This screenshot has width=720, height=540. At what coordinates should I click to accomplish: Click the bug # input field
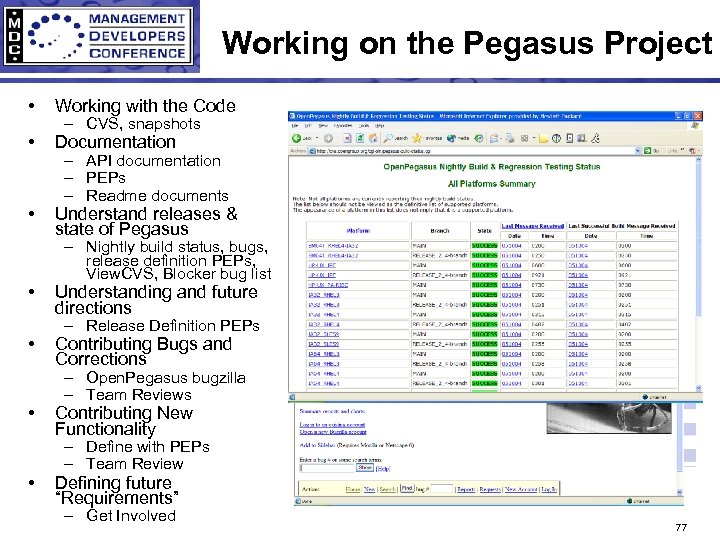click(x=442, y=489)
